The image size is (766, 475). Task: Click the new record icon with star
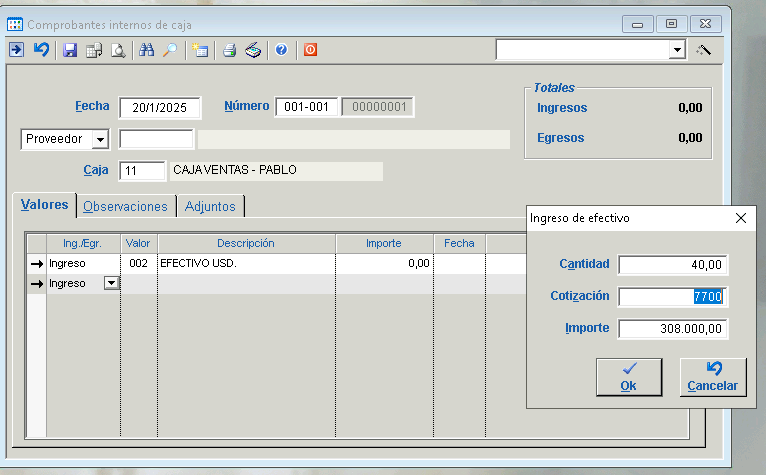coord(200,50)
